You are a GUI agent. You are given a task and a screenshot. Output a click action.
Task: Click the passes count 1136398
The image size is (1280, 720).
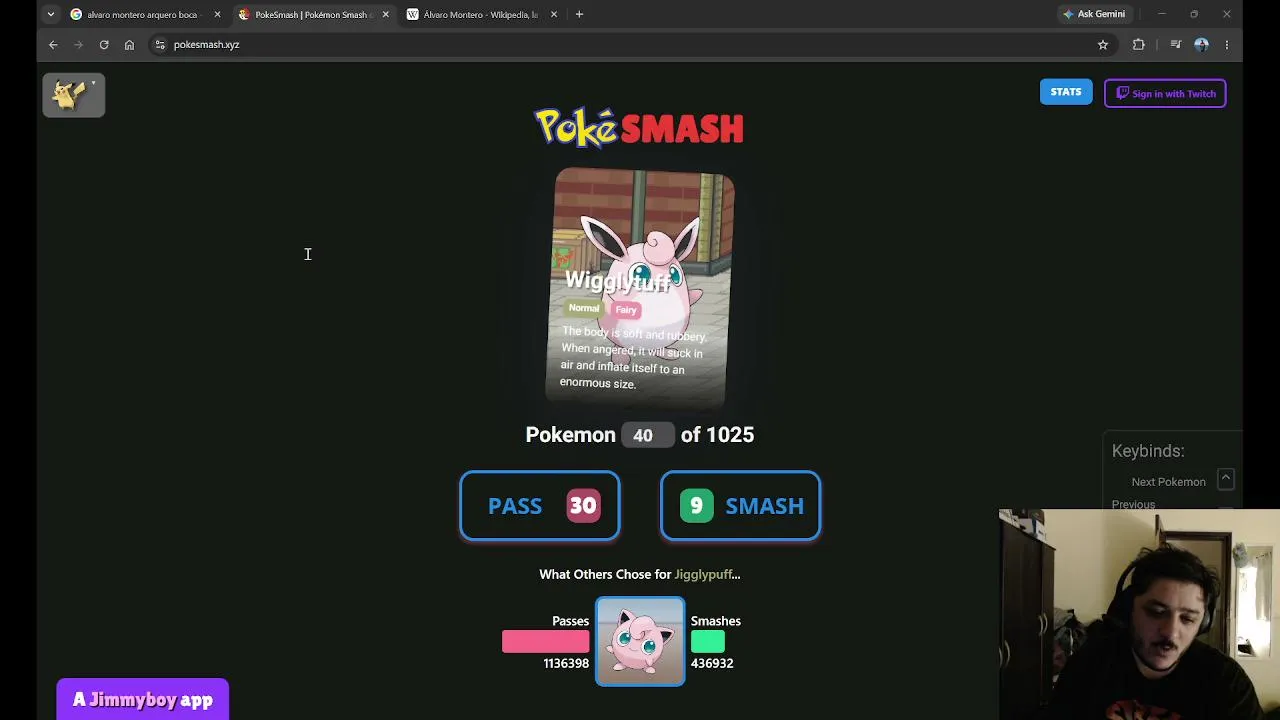(x=566, y=663)
